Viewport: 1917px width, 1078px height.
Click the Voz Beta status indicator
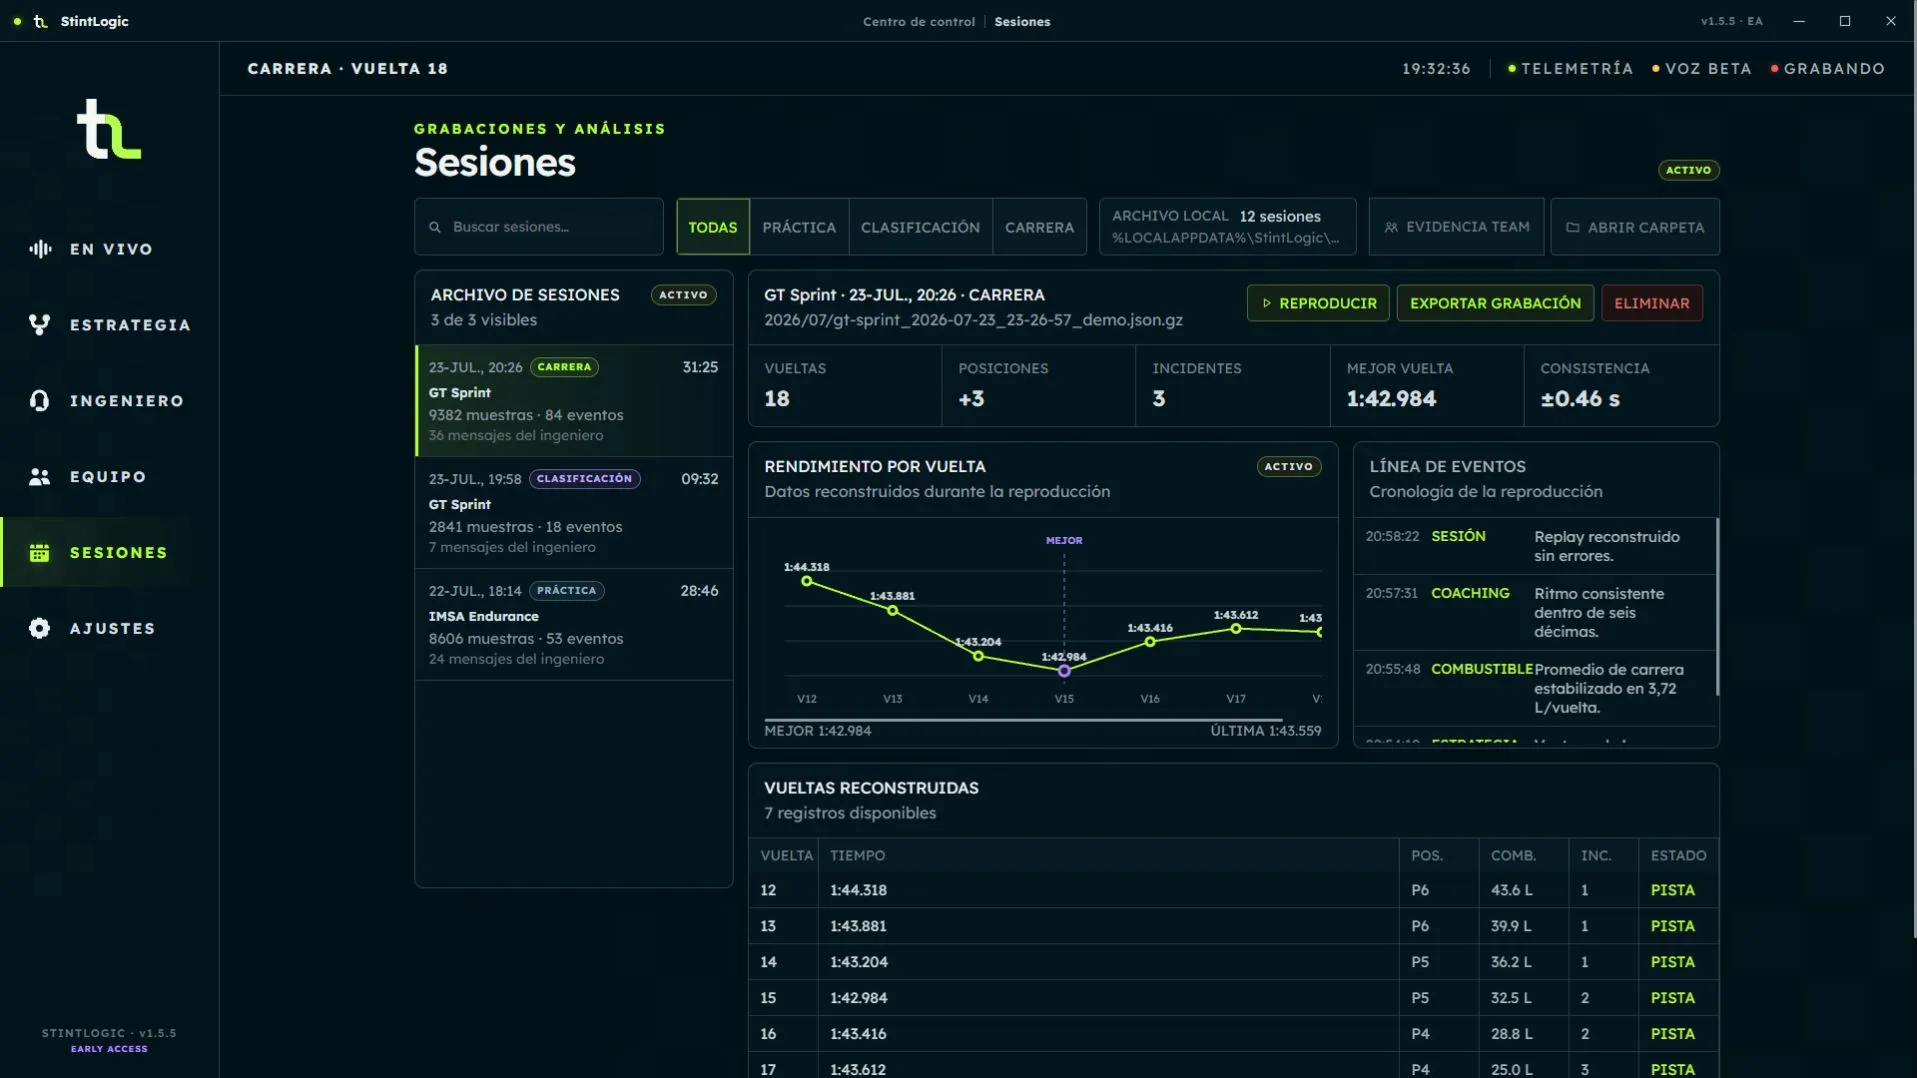[x=1702, y=69]
